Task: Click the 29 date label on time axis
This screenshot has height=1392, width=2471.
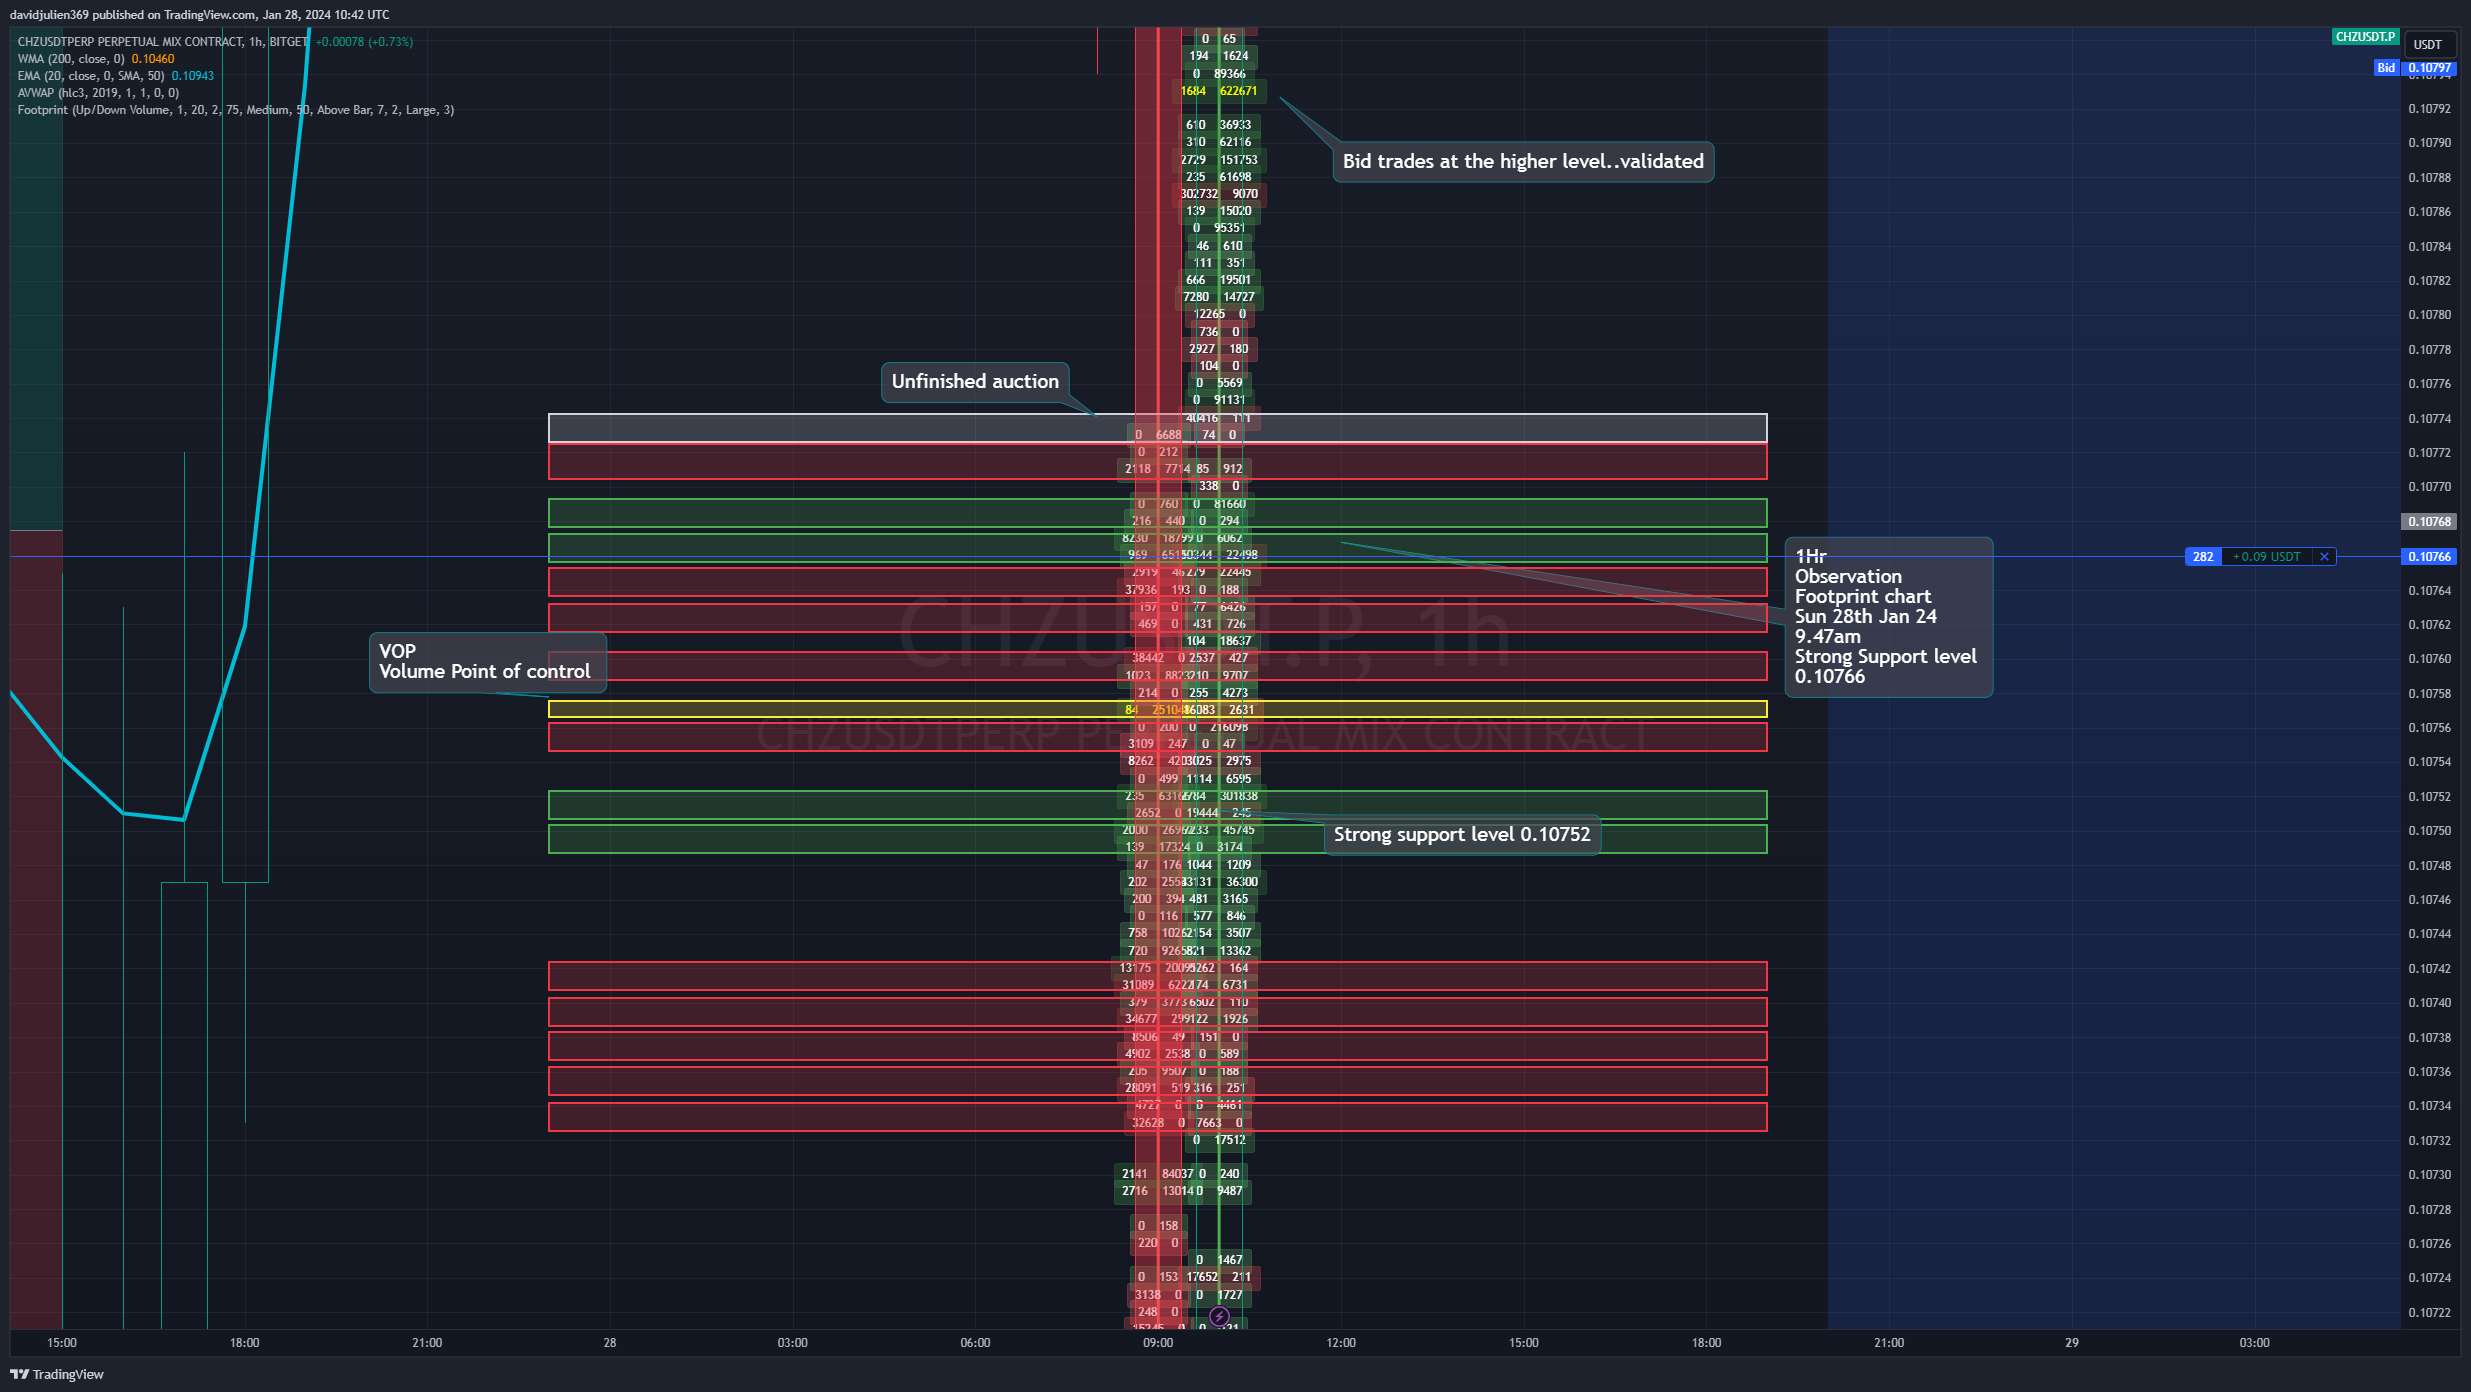Action: [x=2072, y=1343]
